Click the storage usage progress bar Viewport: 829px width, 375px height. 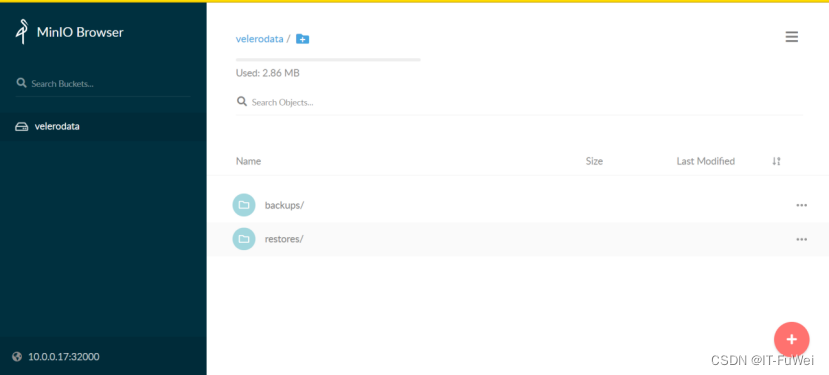pos(328,60)
